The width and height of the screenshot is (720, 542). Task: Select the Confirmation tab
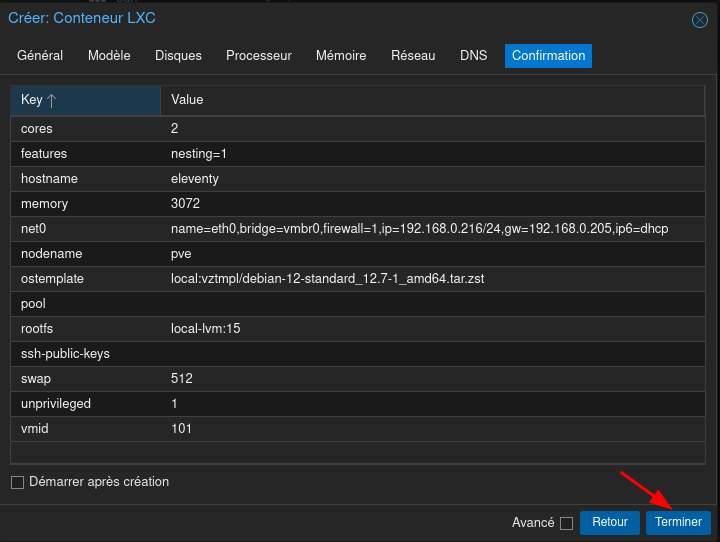548,56
